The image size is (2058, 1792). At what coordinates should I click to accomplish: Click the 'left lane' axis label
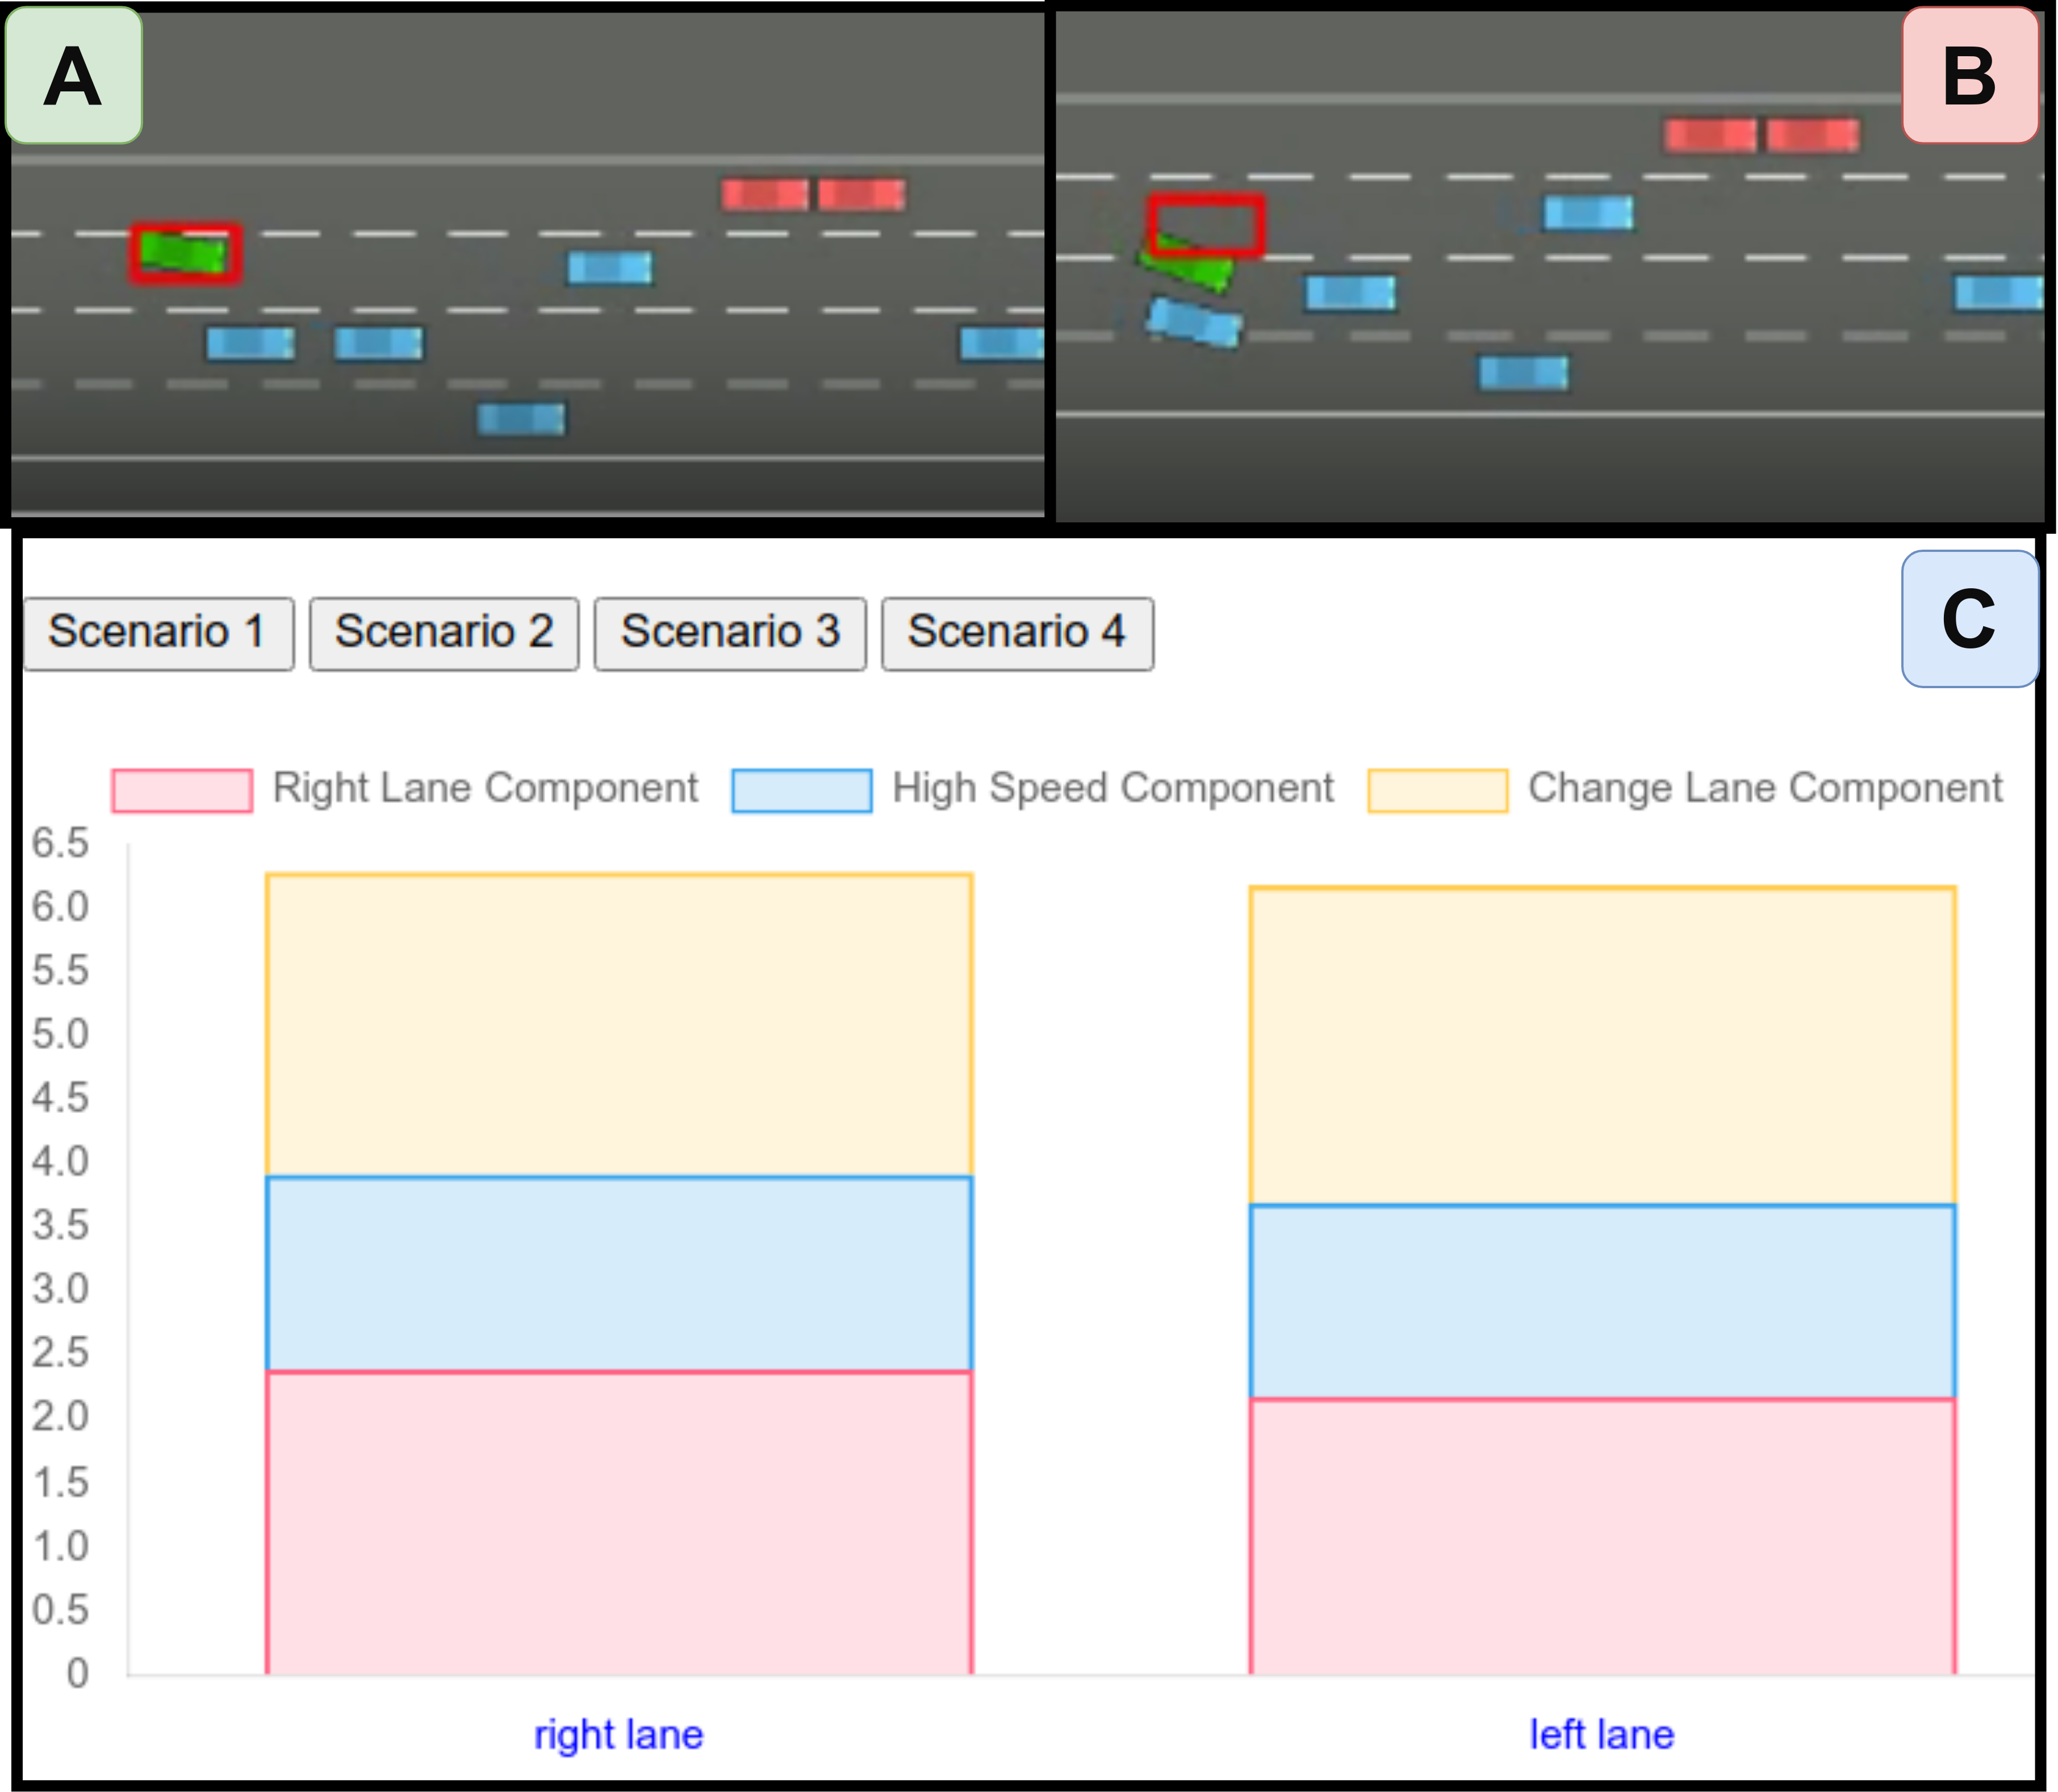click(1601, 1734)
